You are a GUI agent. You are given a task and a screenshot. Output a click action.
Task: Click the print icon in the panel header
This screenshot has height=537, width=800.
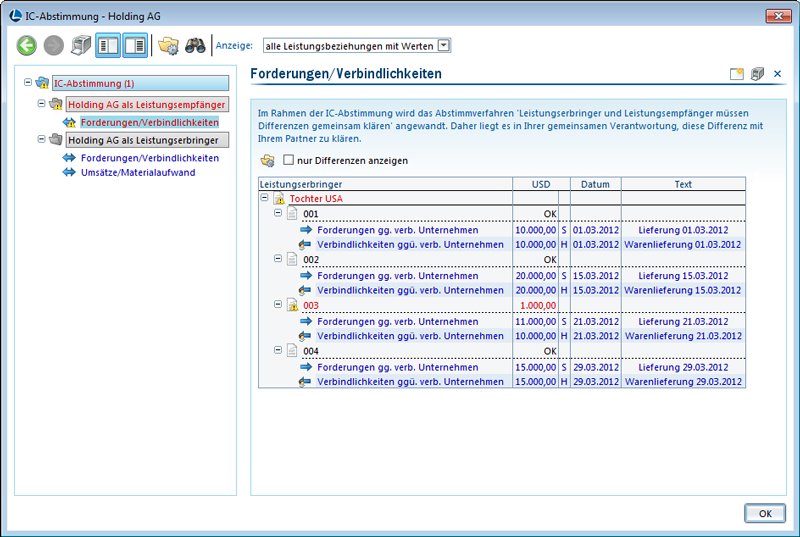coord(757,74)
